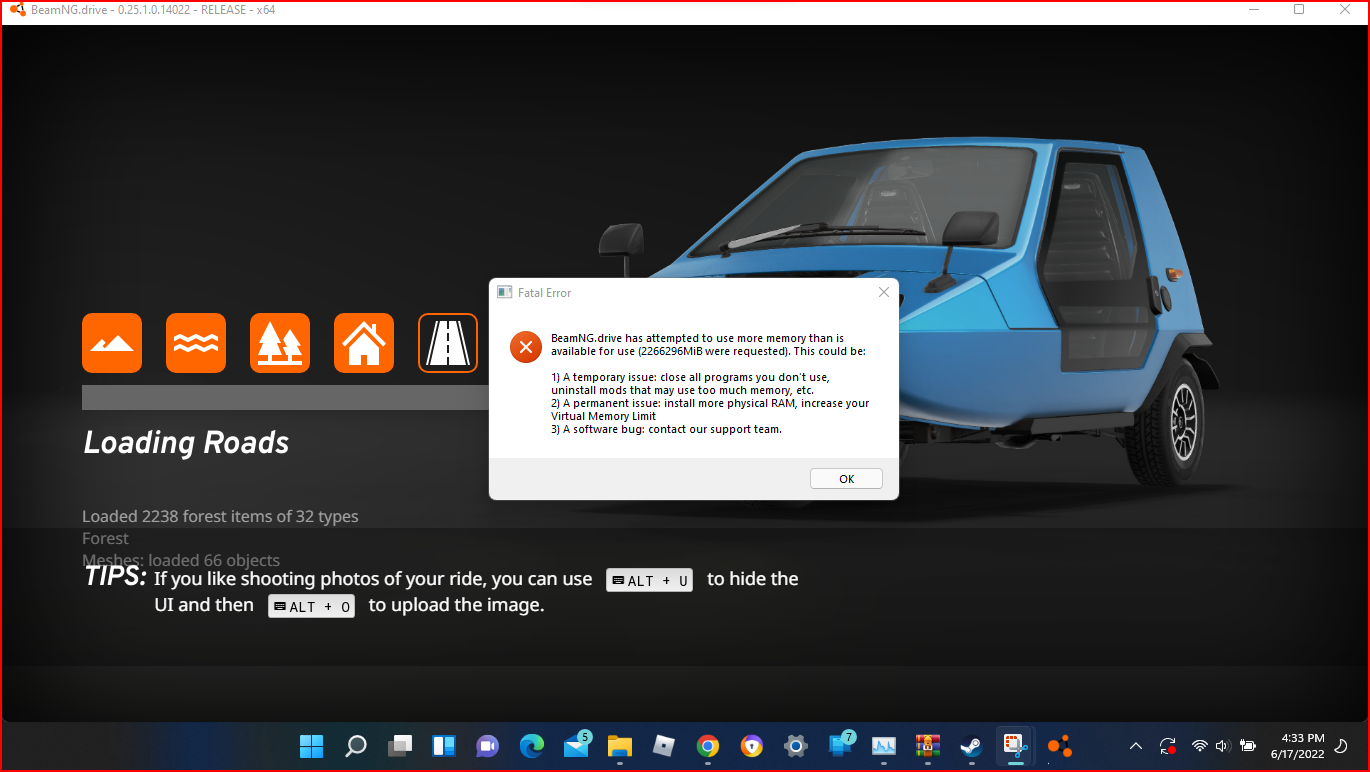Click the battery tray icon
This screenshot has height=772, width=1370.
click(x=1247, y=746)
